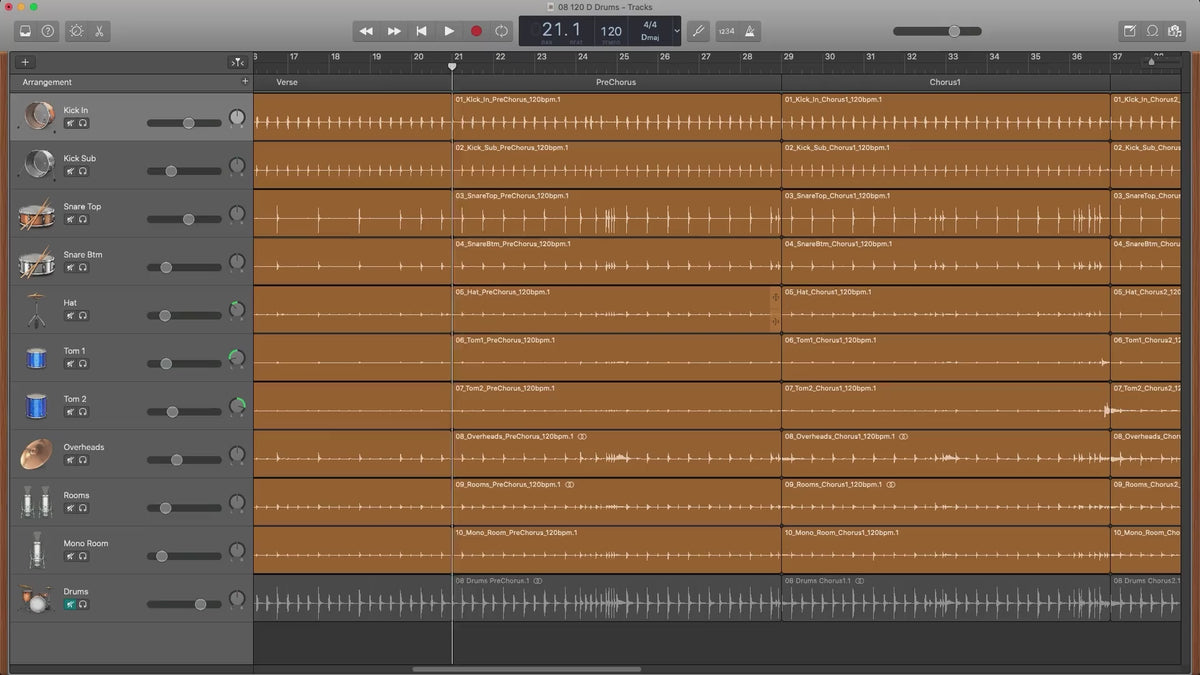Open the Library panel

tap(25, 31)
